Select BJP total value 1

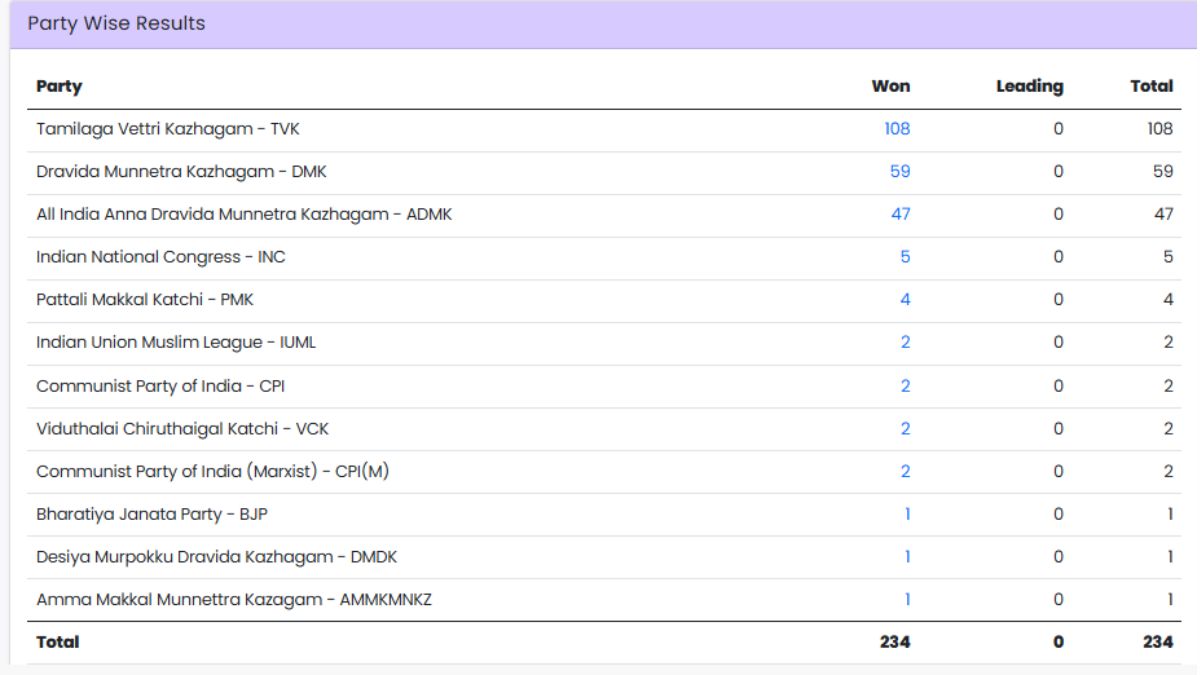(1170, 514)
